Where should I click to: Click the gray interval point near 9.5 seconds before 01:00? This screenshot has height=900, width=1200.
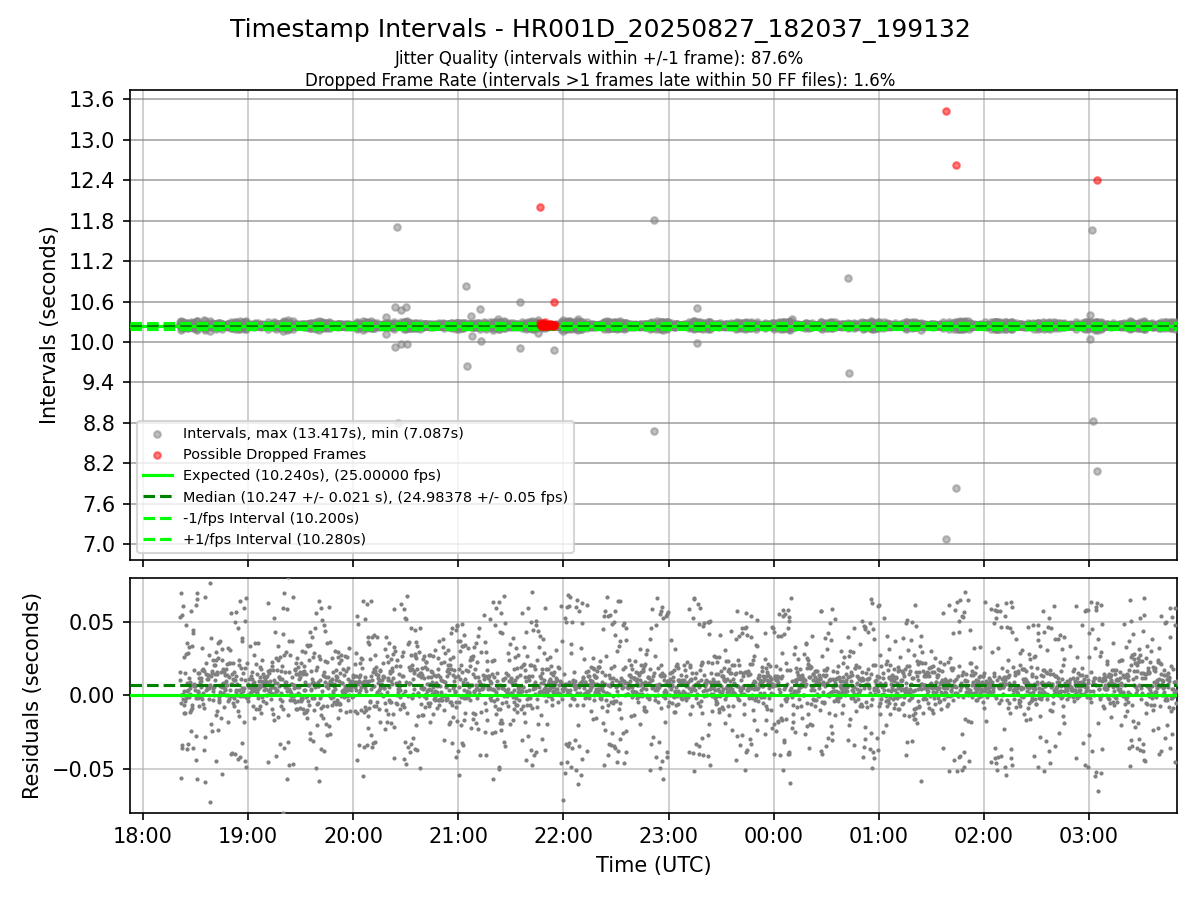click(x=849, y=373)
